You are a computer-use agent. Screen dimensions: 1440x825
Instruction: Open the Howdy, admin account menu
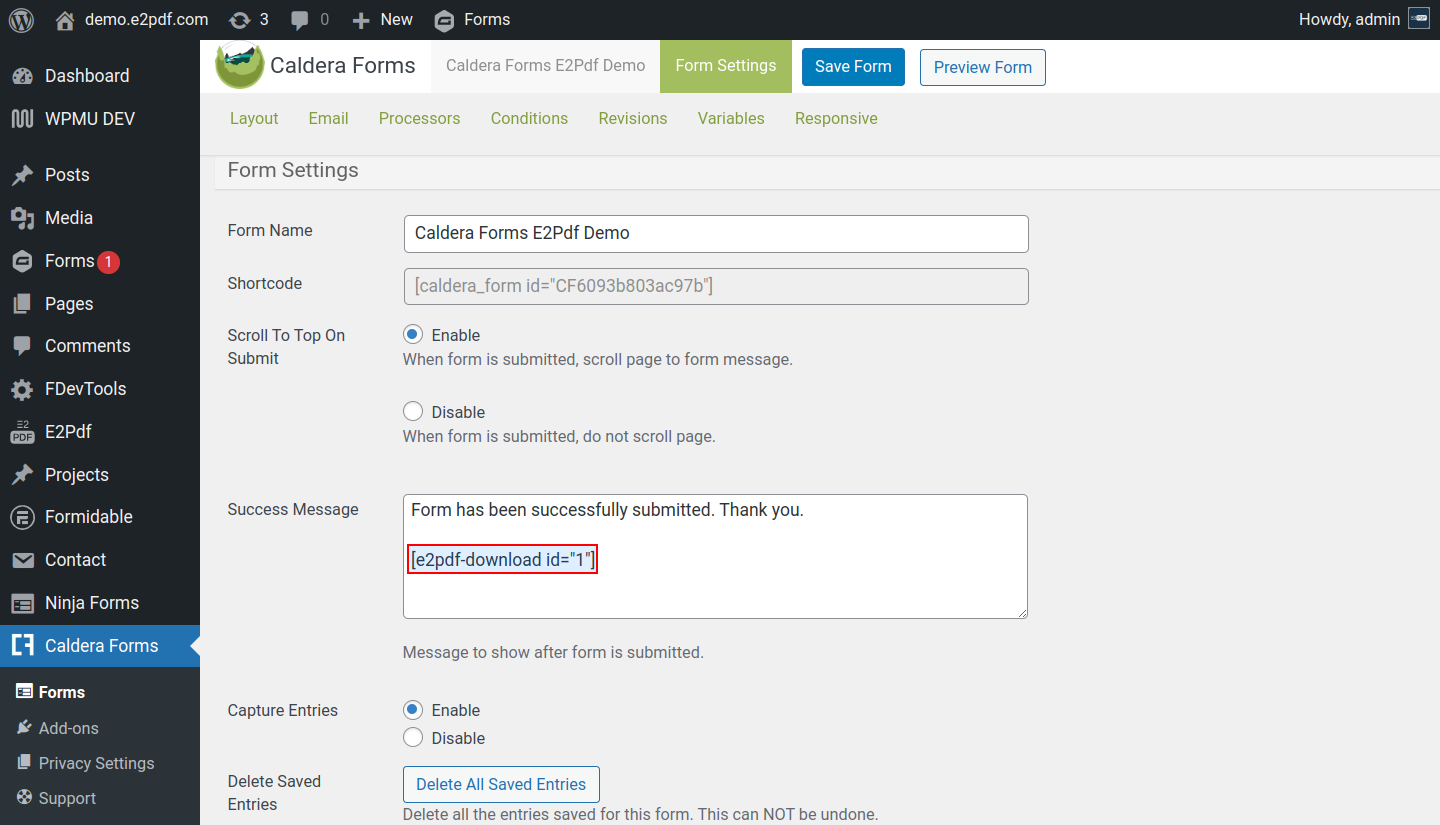(x=1349, y=20)
